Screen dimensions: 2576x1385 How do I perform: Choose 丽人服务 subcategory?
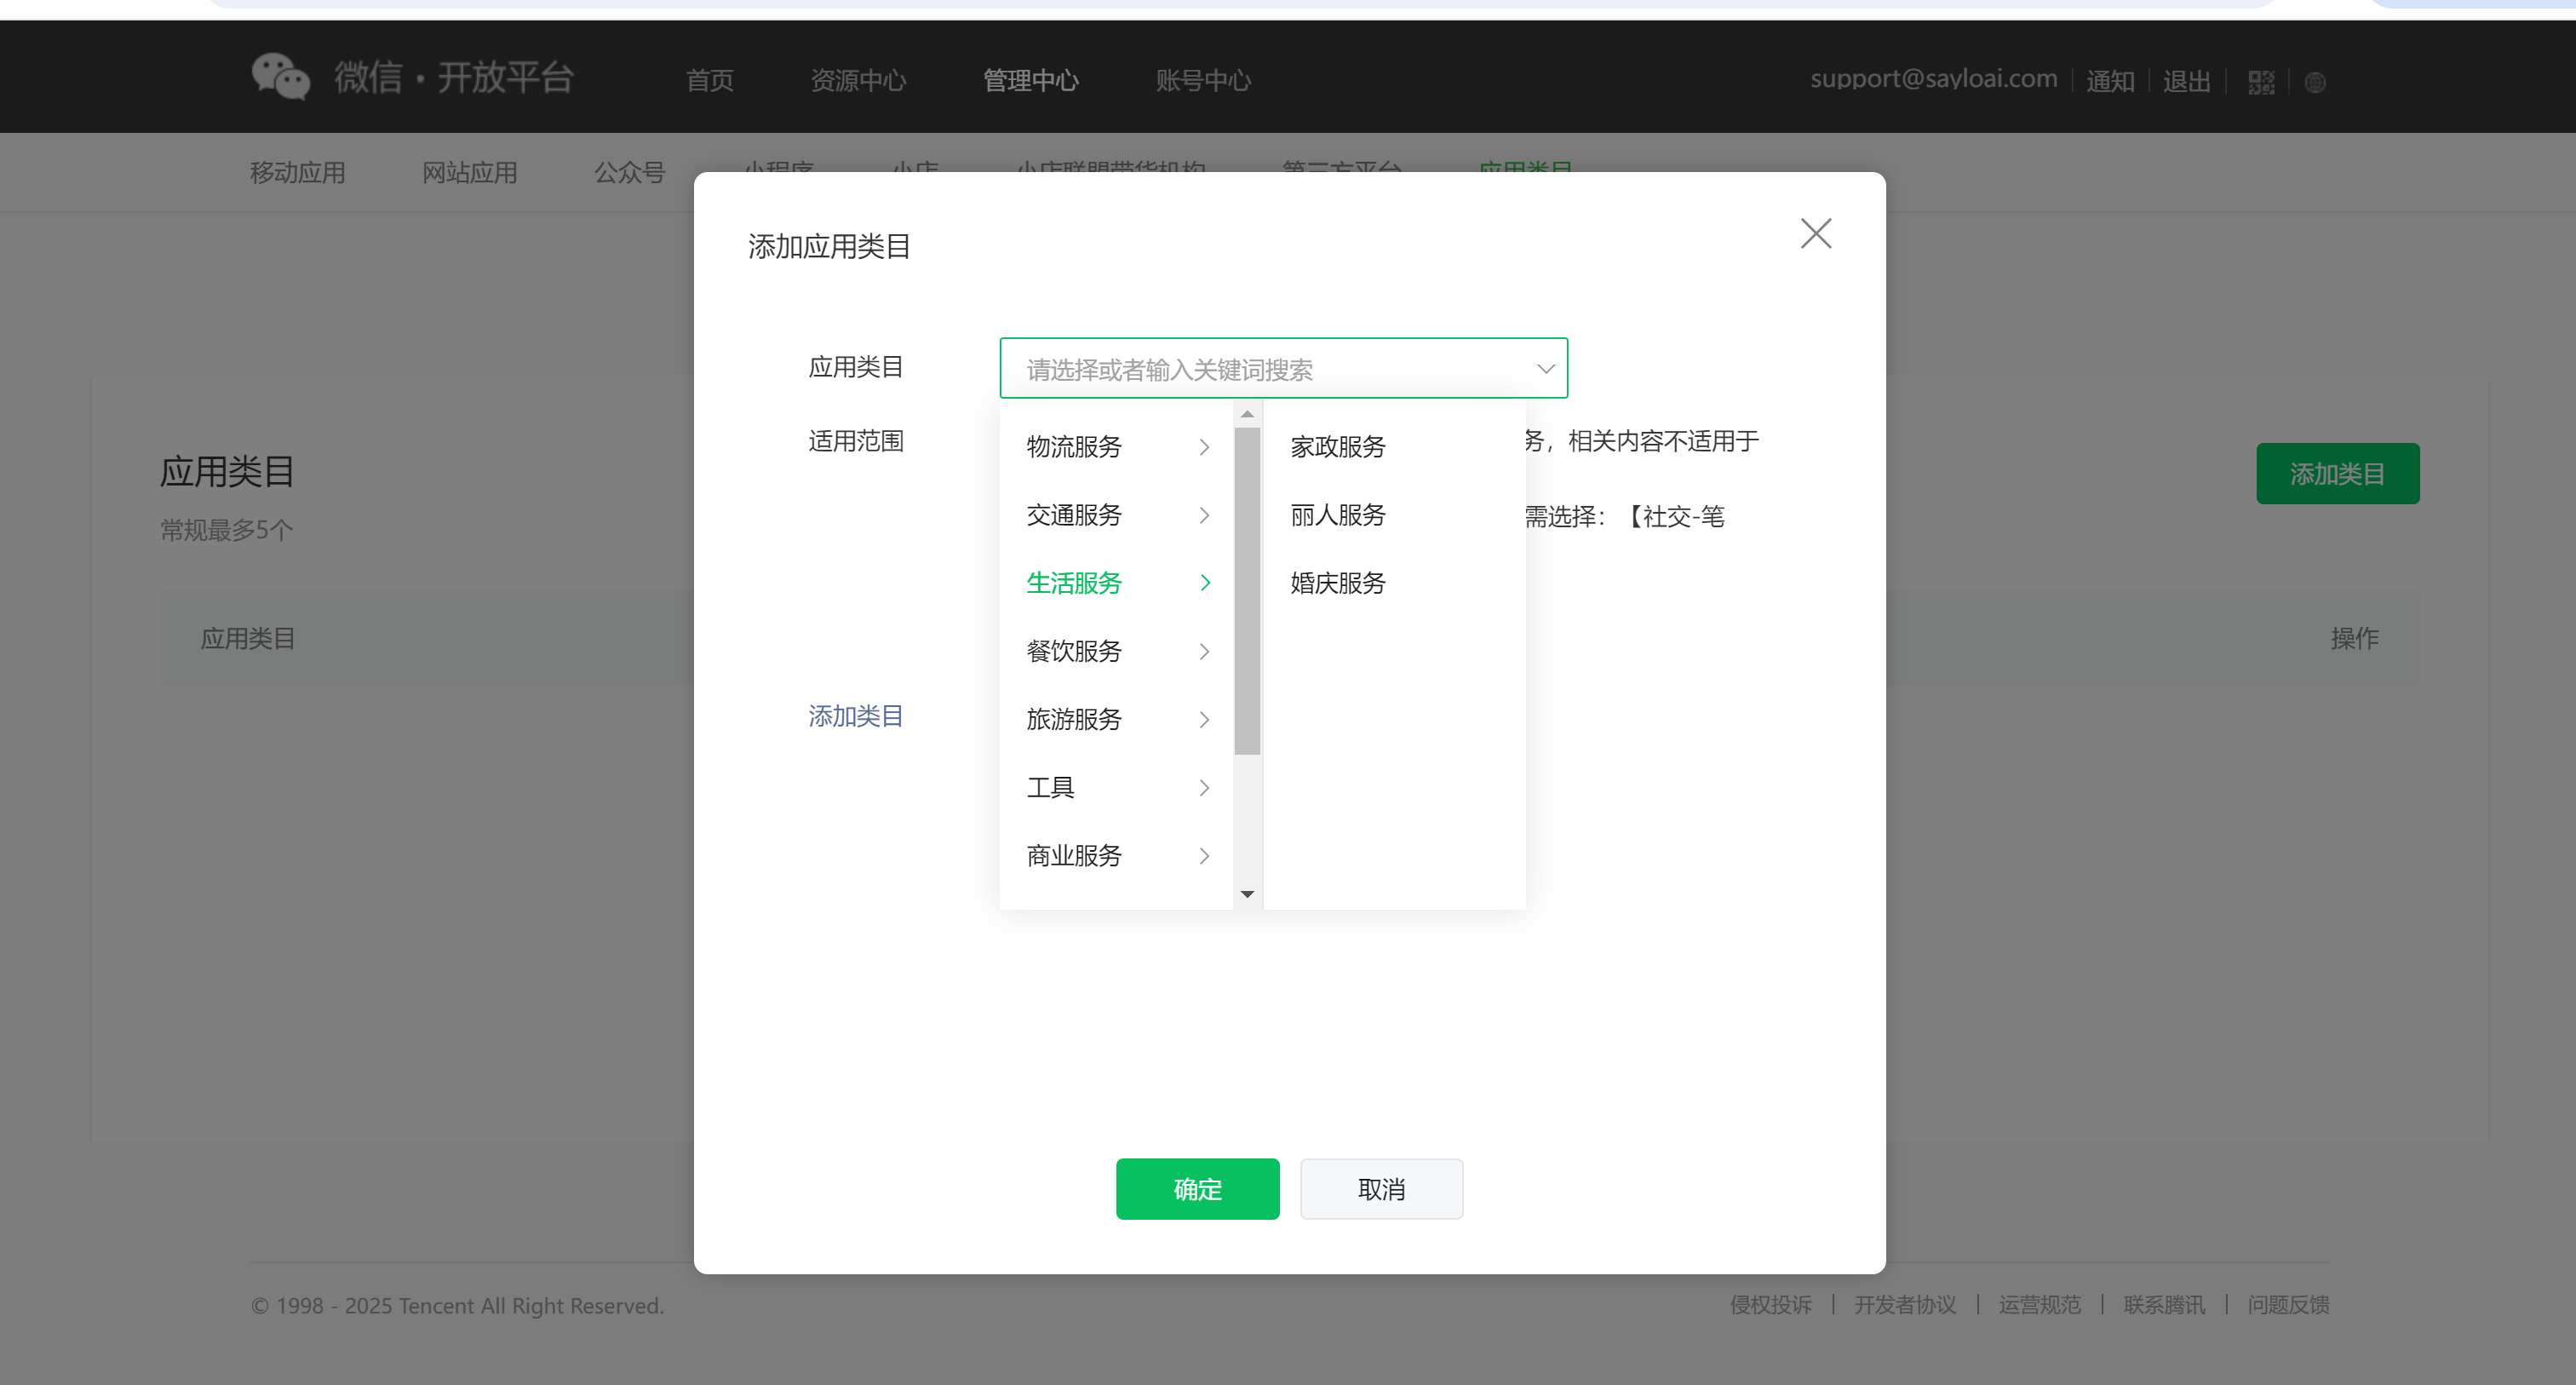tap(1338, 515)
